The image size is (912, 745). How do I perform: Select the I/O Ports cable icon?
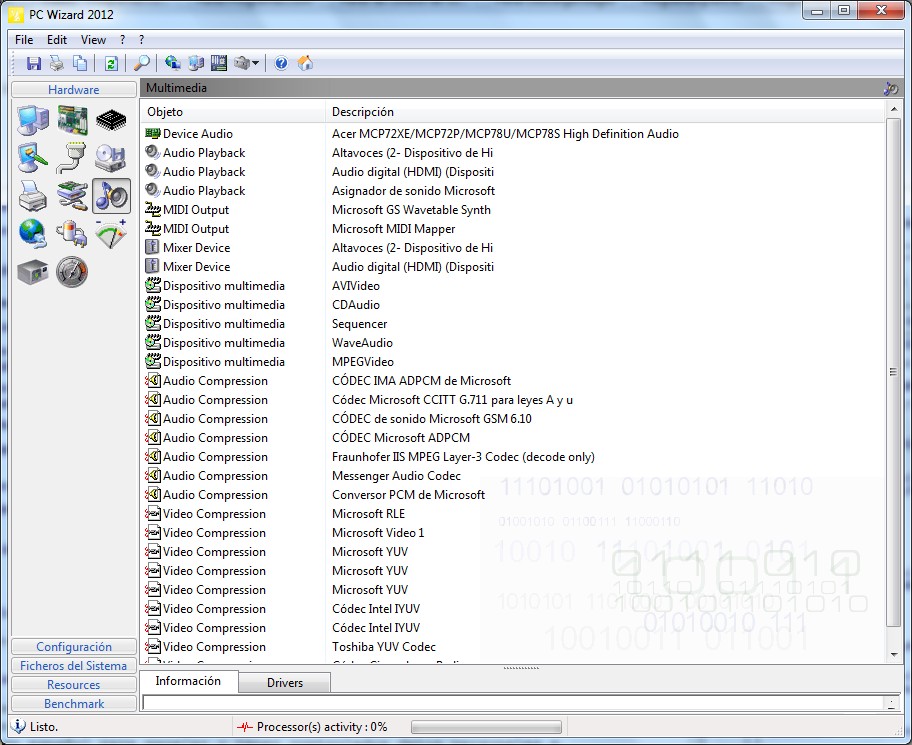pyautogui.click(x=73, y=158)
